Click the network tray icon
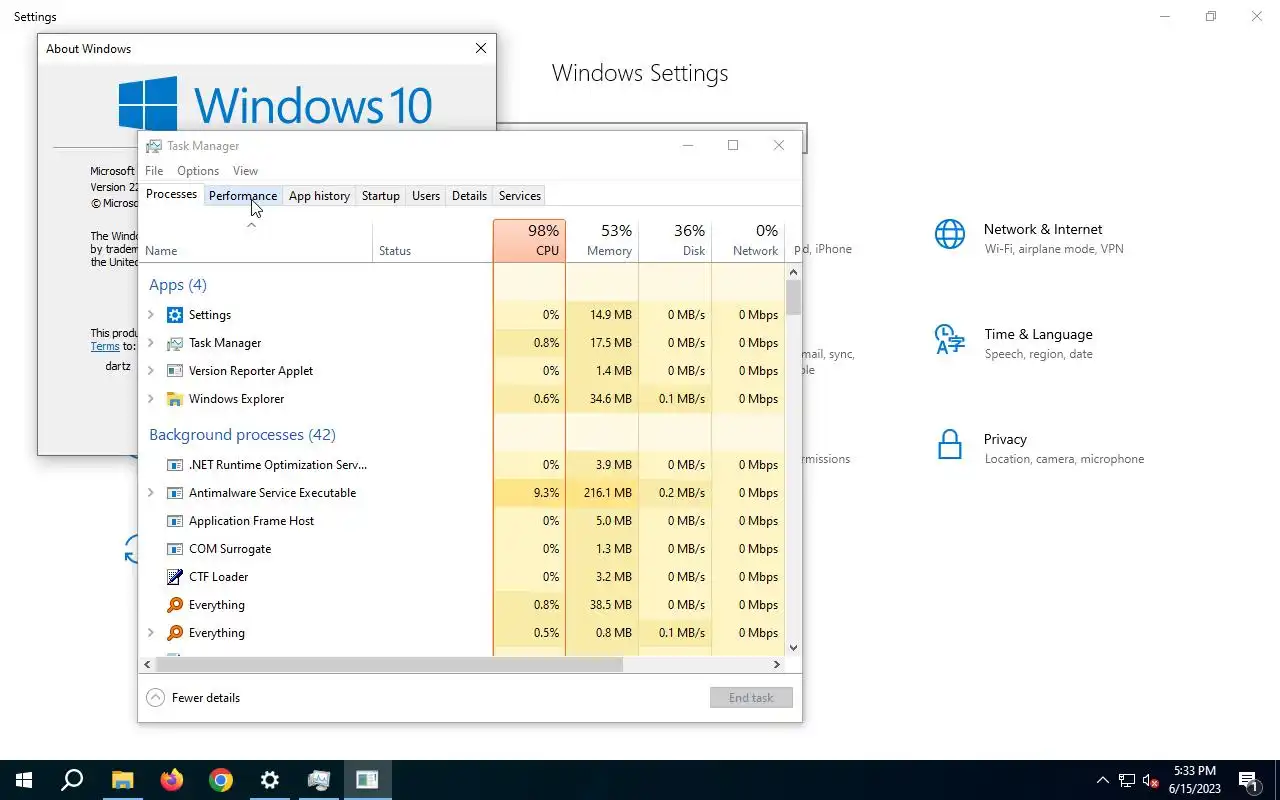 click(x=1127, y=780)
